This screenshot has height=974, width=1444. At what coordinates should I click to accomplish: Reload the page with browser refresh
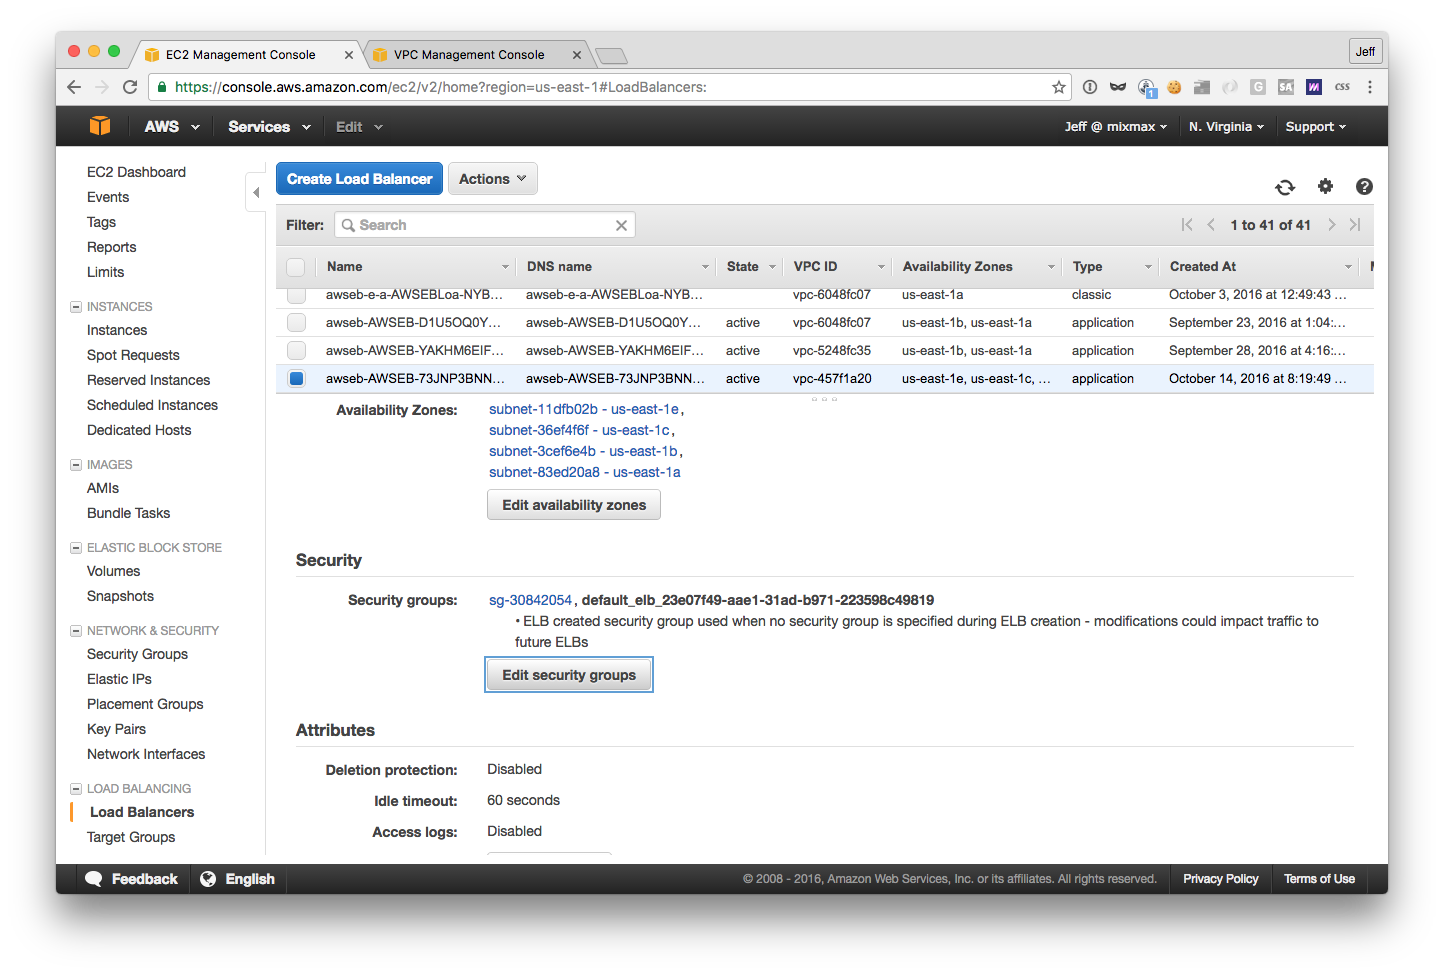click(x=130, y=87)
